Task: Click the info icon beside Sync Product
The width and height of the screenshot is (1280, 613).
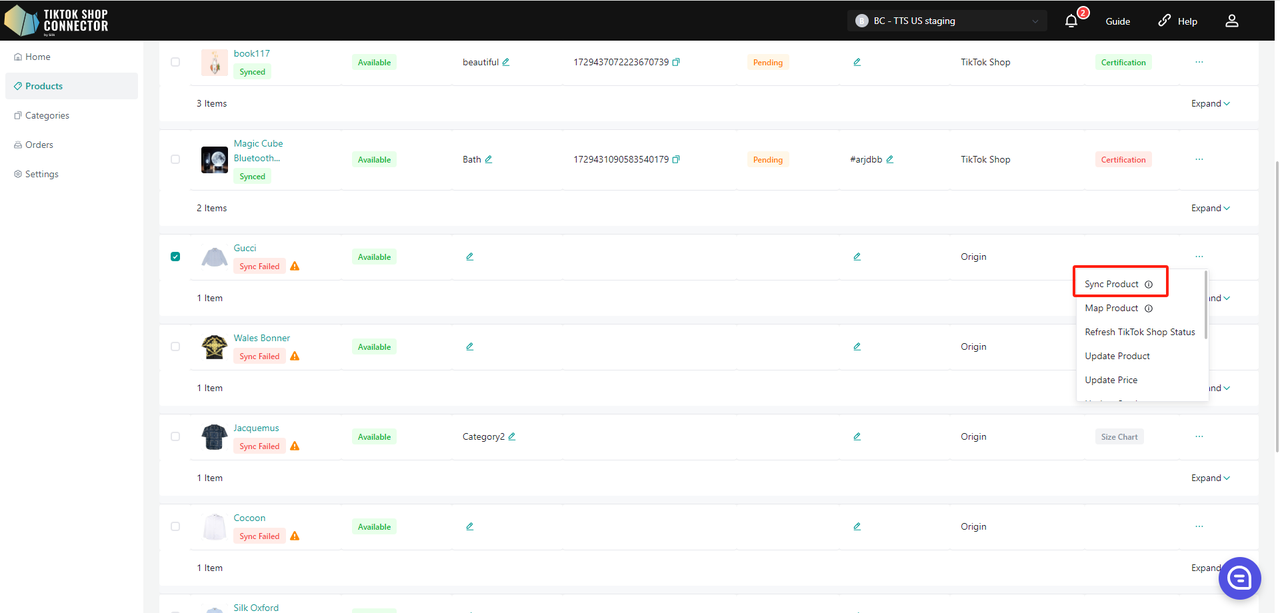Action: [1149, 285]
